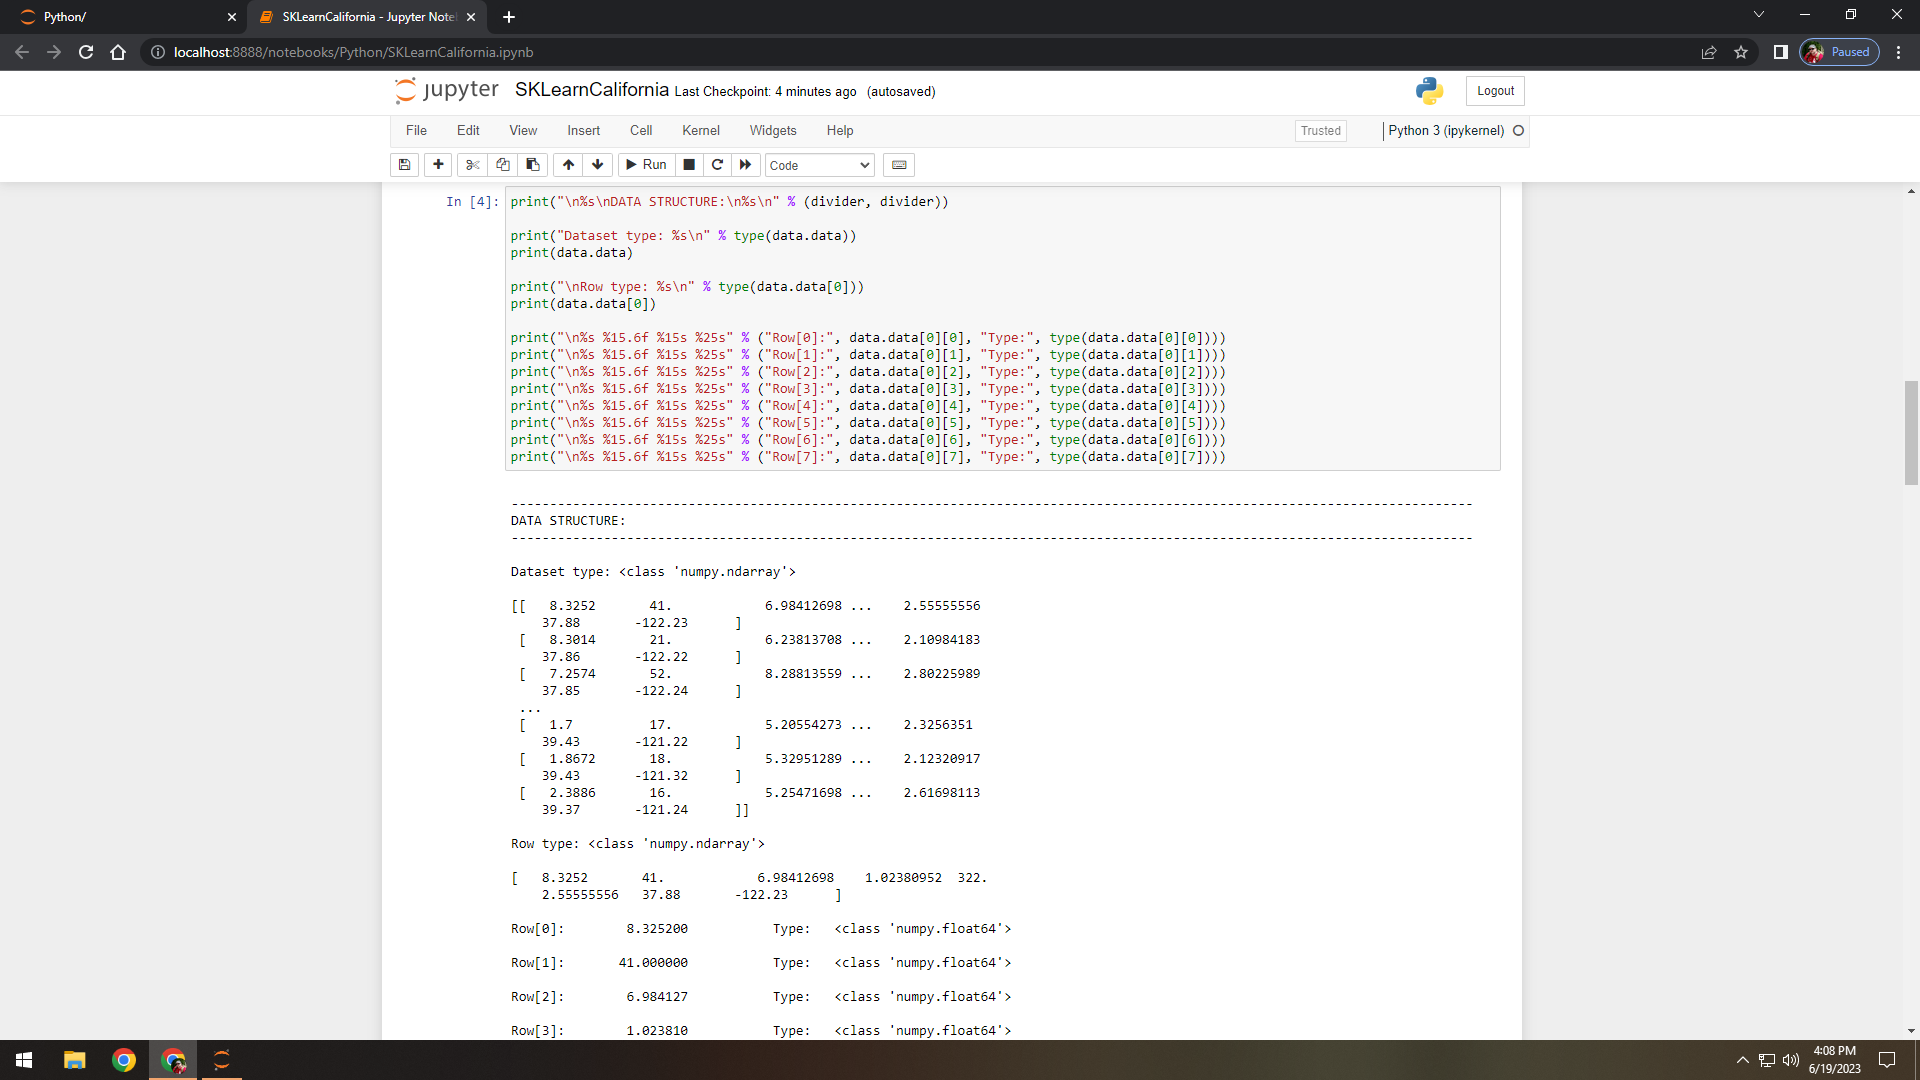Paste cells below icon
The width and height of the screenshot is (1920, 1080).
(532, 165)
